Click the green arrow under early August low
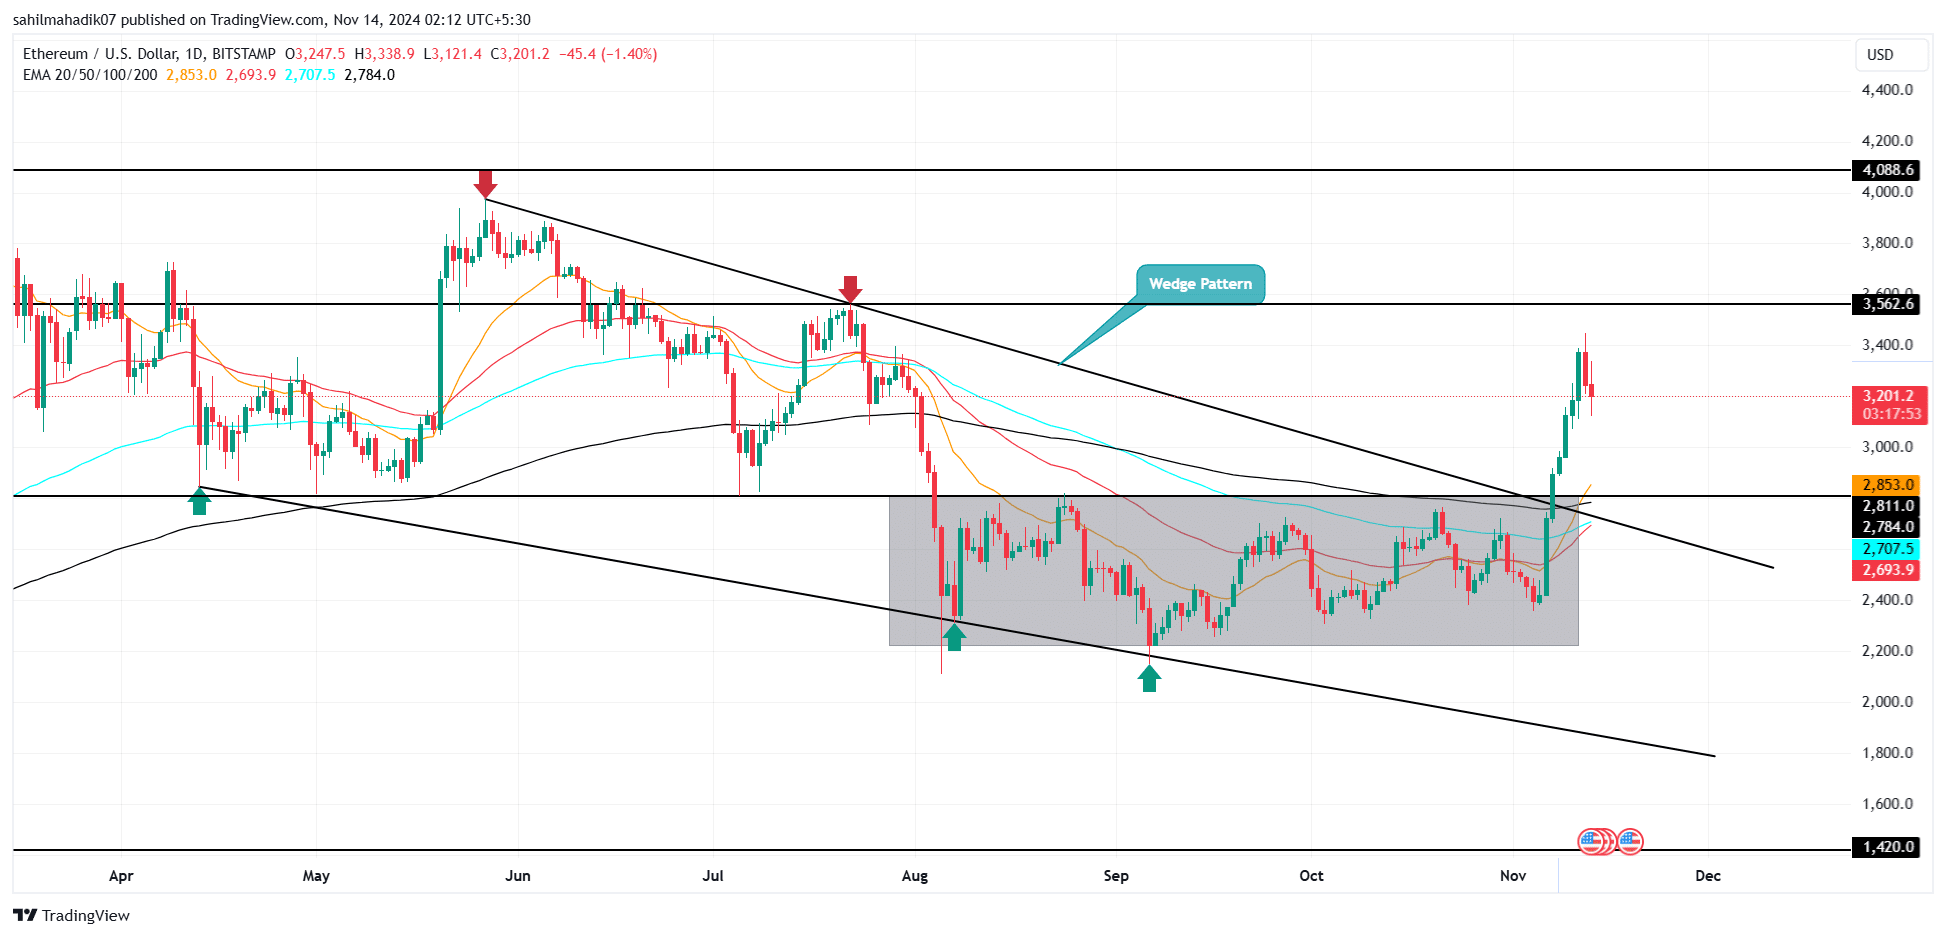 coord(954,636)
